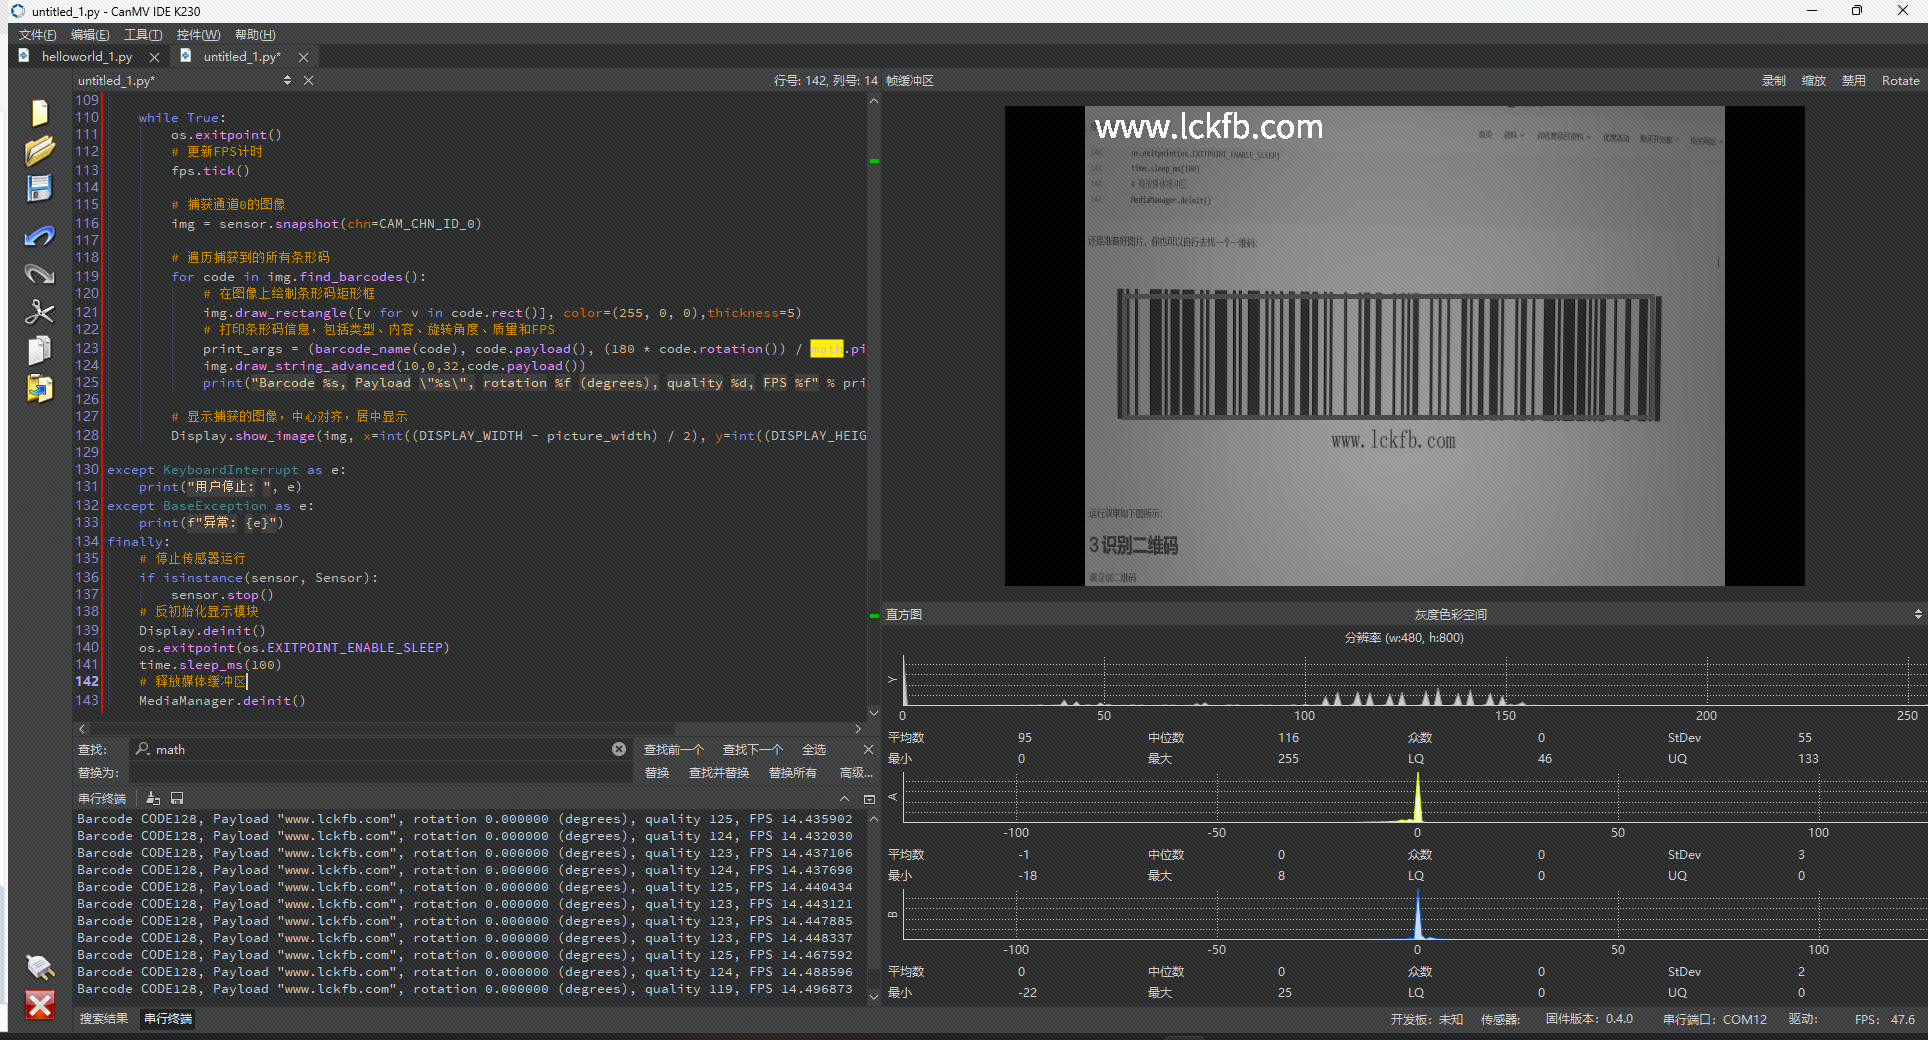The image size is (1928, 1040).
Task: Click the 查找下一个 button
Action: [753, 749]
